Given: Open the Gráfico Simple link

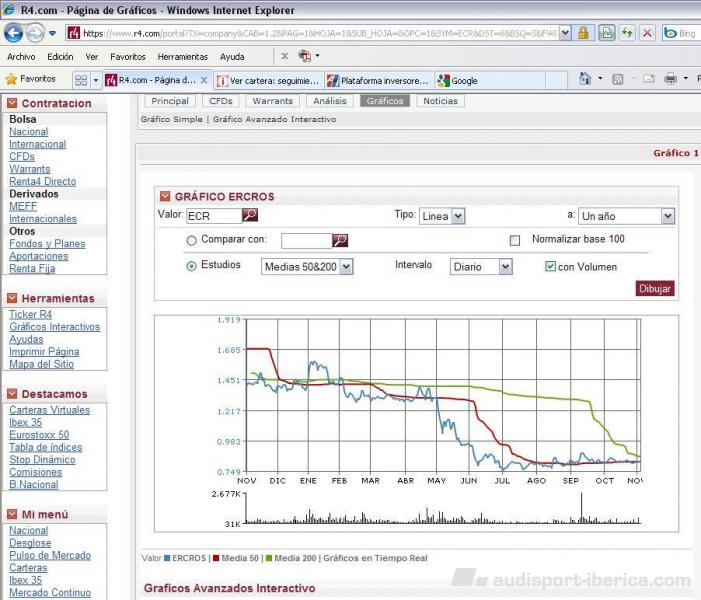Looking at the screenshot, I should pyautogui.click(x=172, y=119).
